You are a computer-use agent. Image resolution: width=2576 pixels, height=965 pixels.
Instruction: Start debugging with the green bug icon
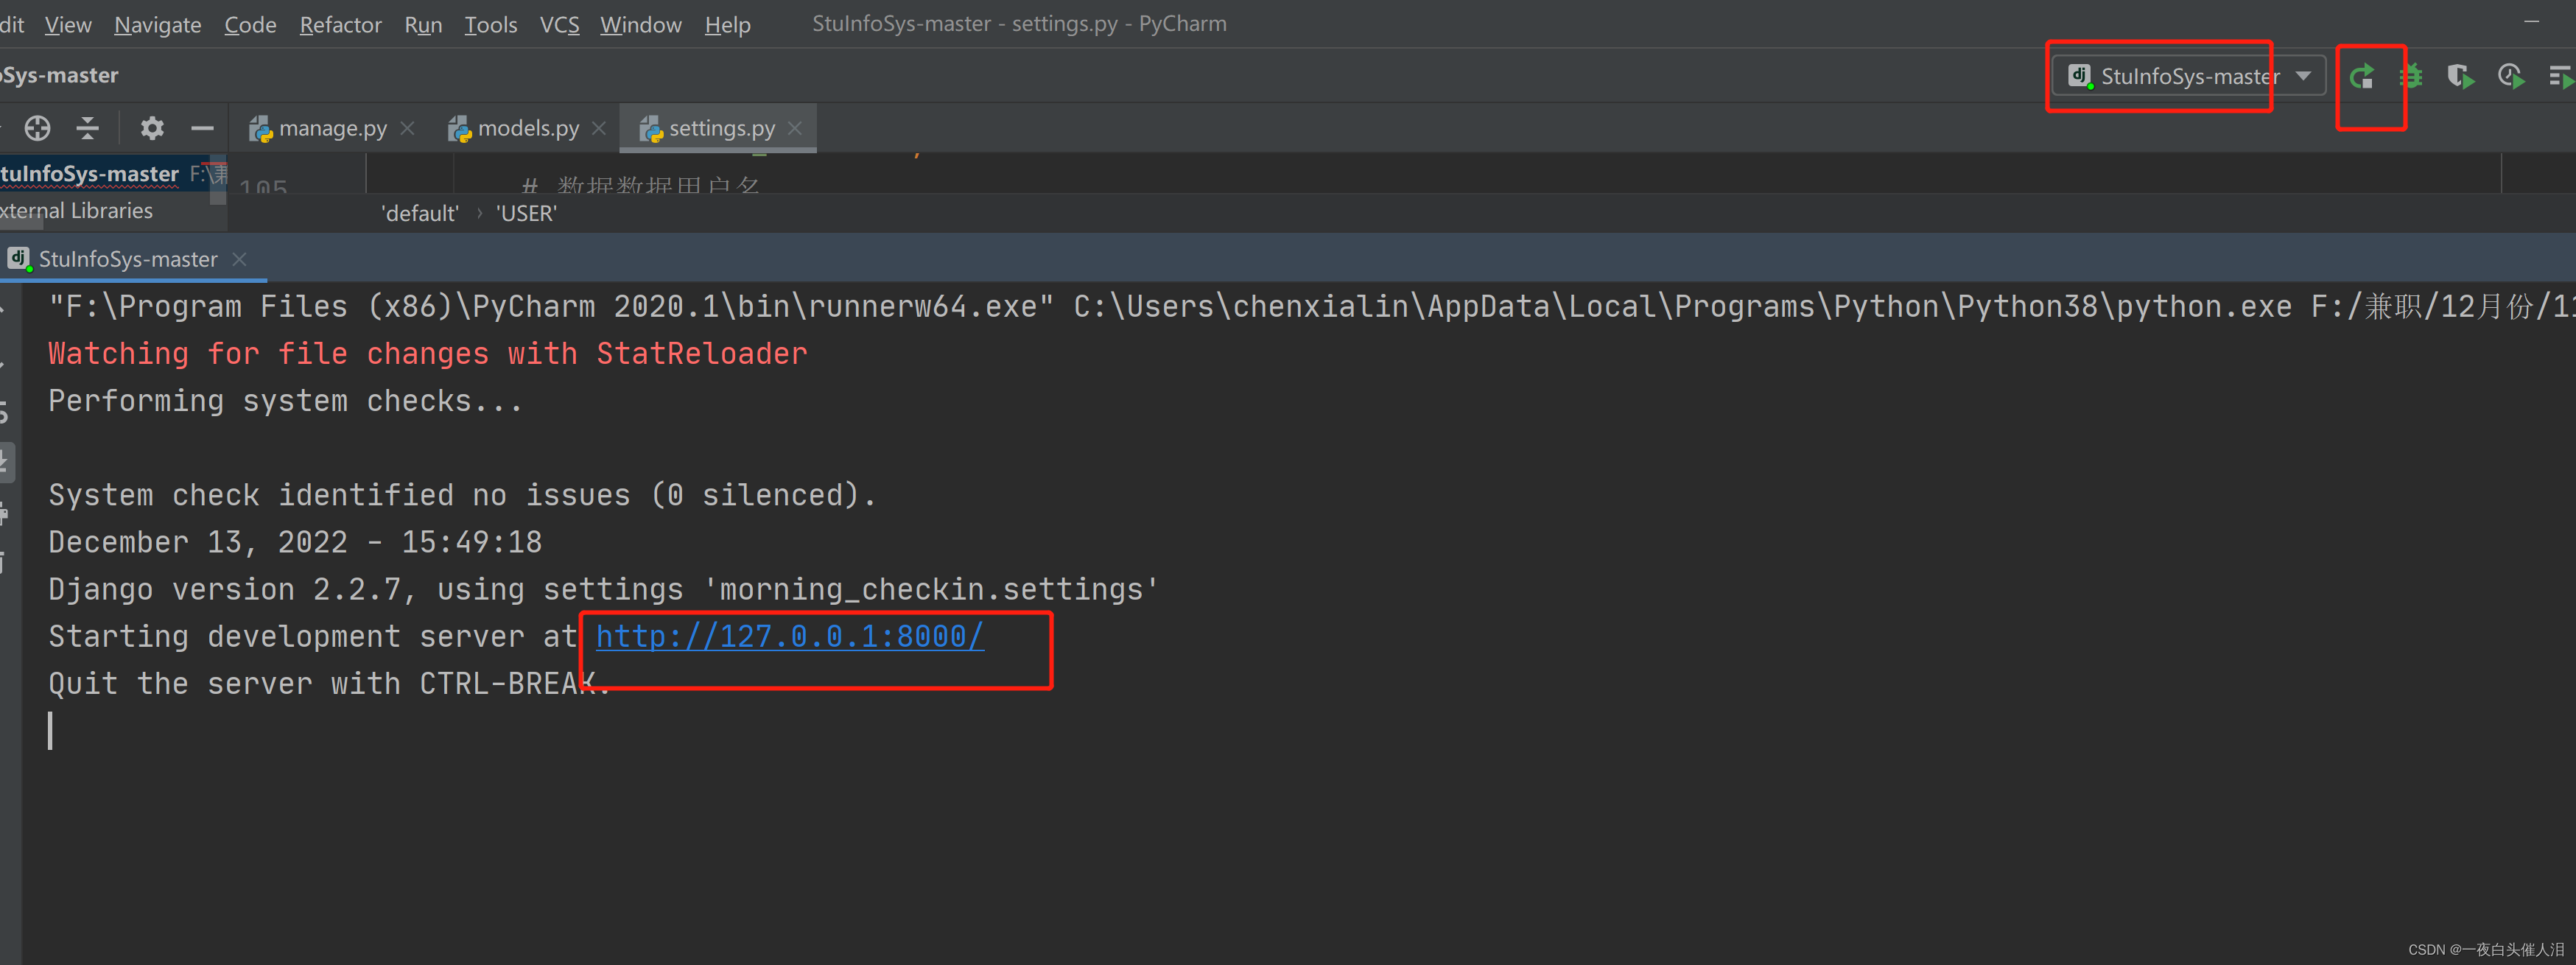coord(2412,76)
